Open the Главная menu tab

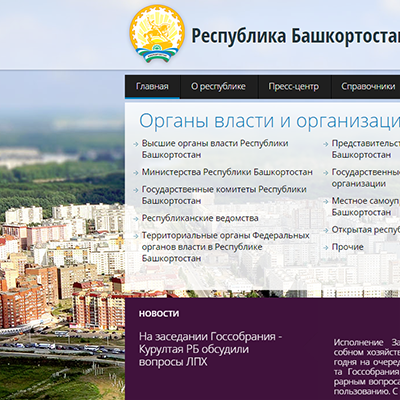click(152, 87)
